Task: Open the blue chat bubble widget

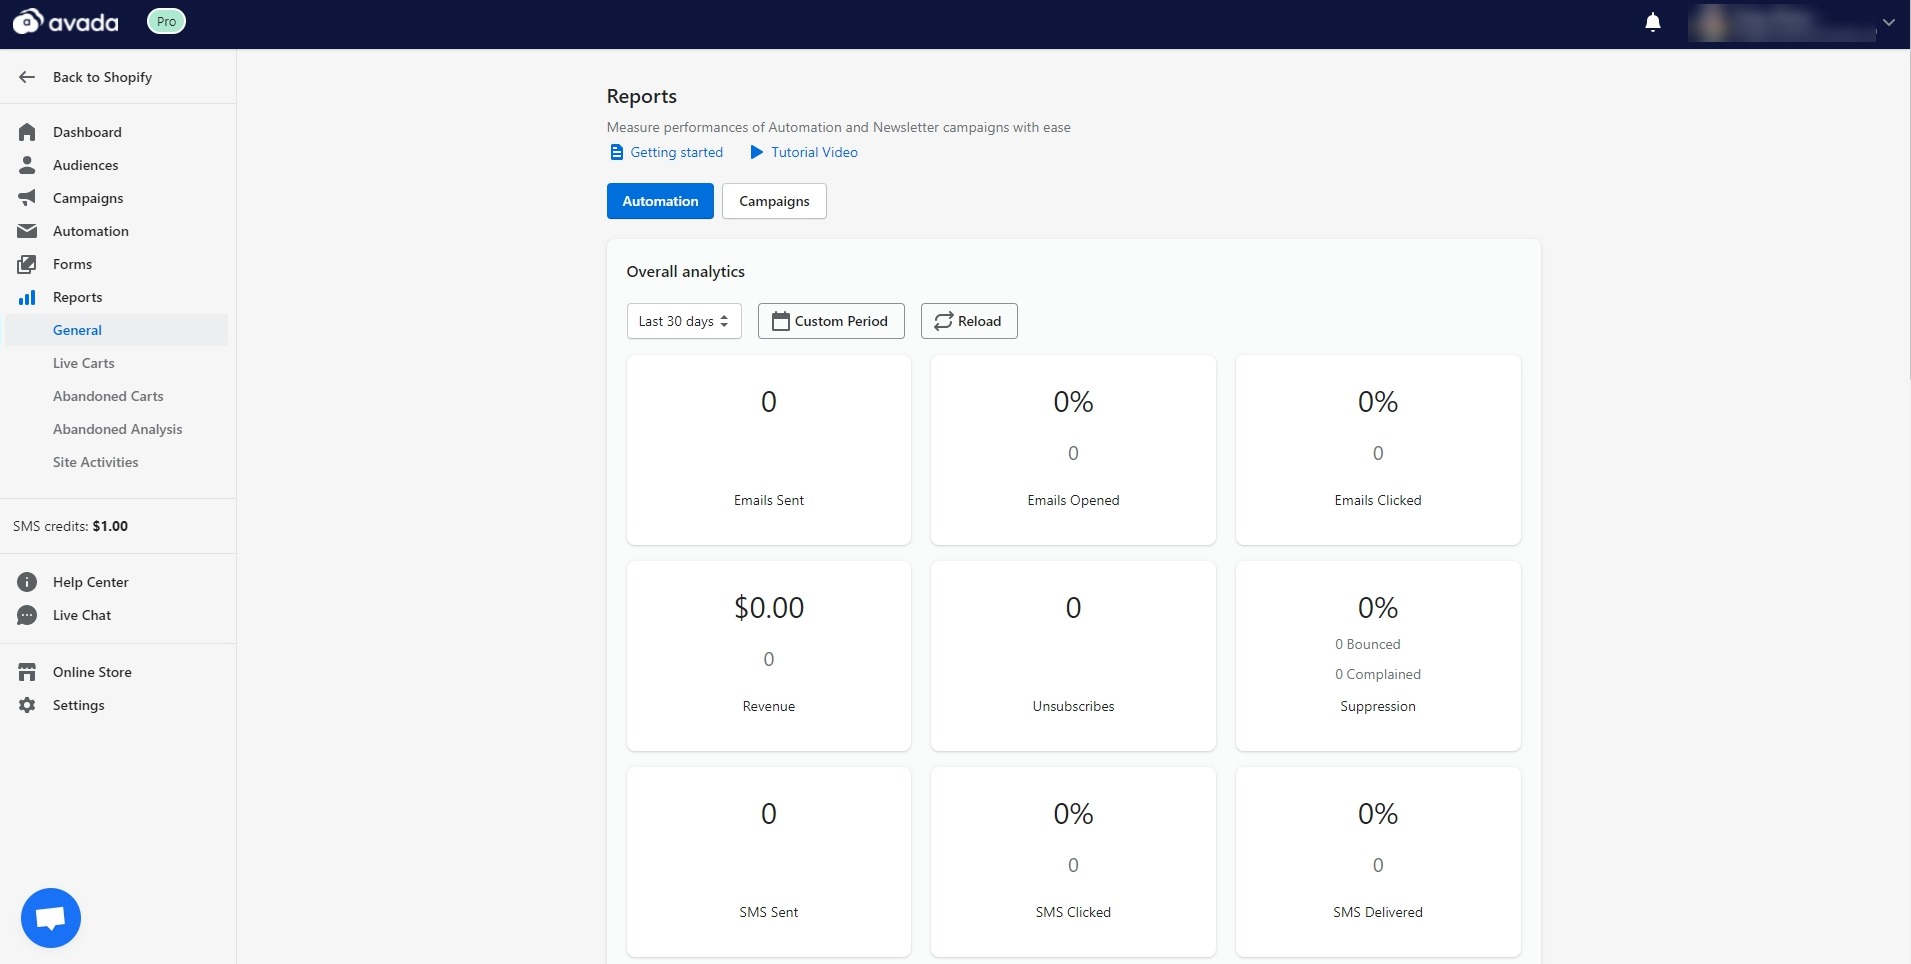Action: [x=50, y=917]
